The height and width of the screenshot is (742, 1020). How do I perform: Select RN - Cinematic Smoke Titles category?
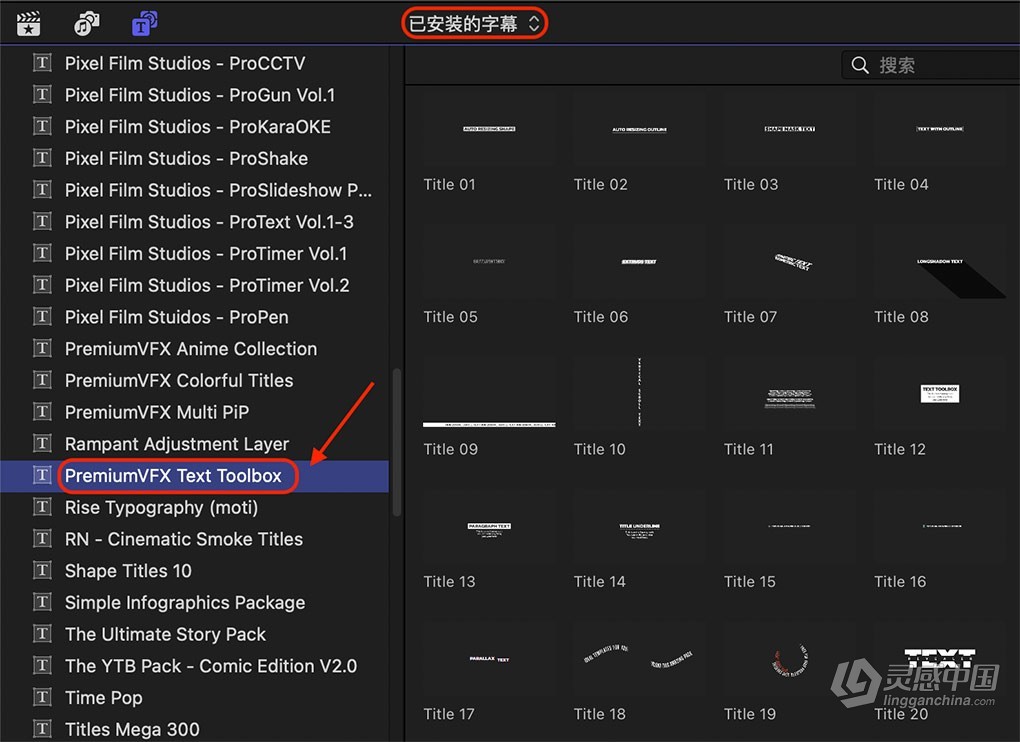(195, 539)
